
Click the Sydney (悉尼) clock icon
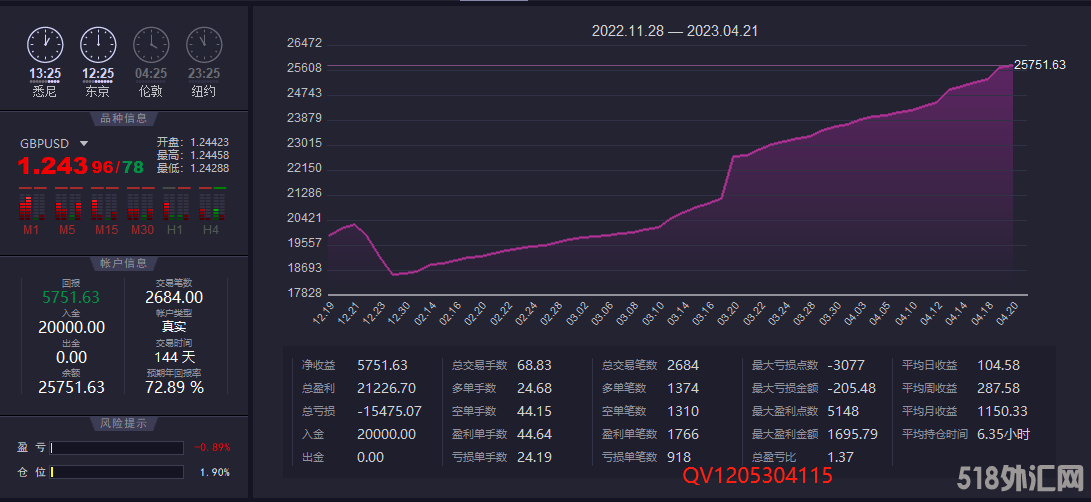[x=45, y=44]
